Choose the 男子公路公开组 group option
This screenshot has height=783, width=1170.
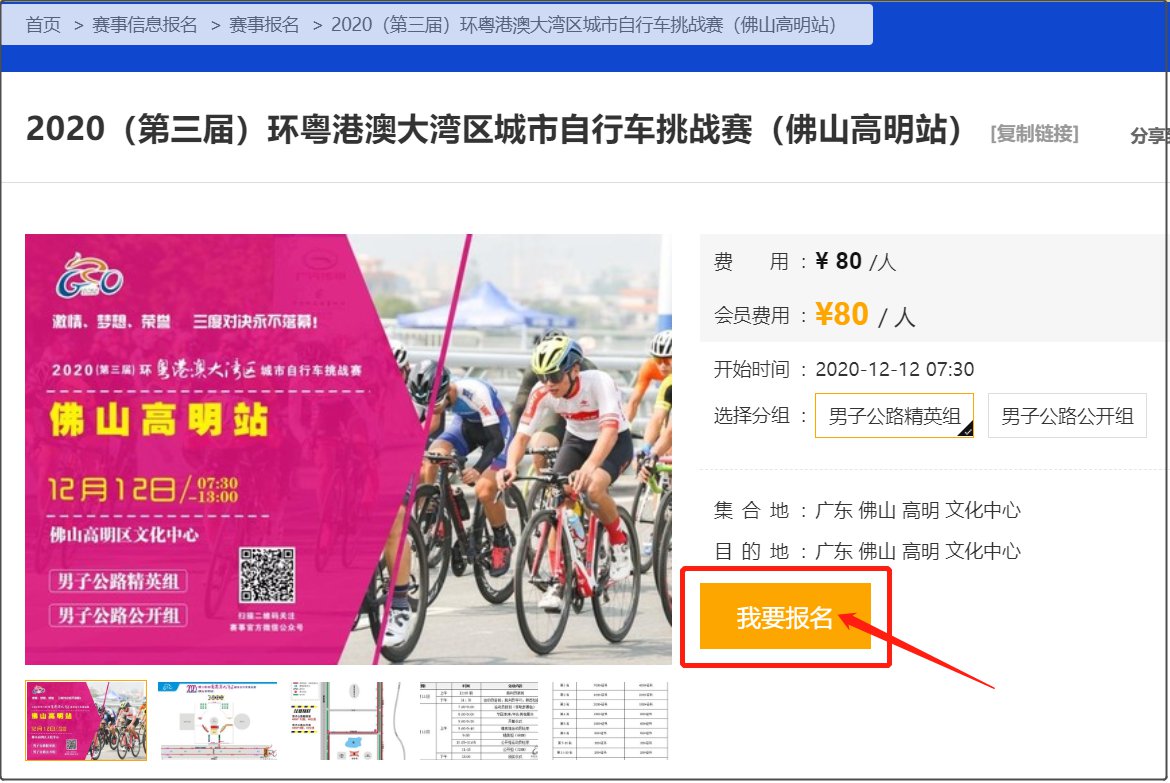(1067, 416)
